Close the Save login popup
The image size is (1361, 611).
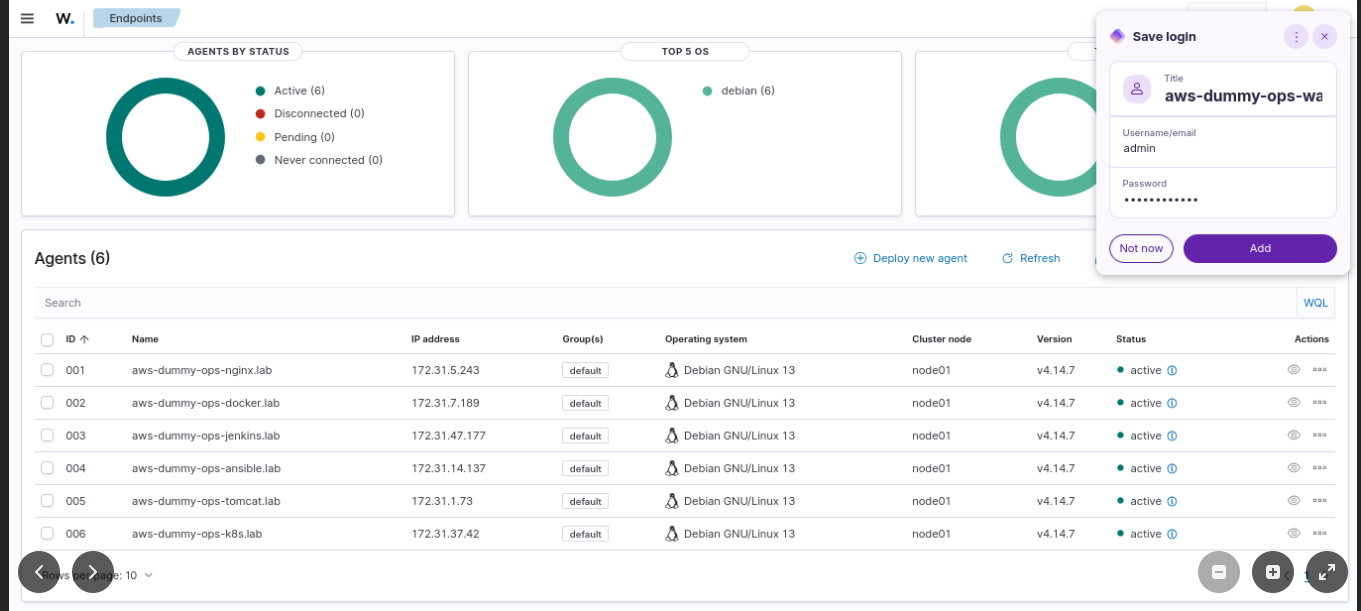coord(1324,37)
